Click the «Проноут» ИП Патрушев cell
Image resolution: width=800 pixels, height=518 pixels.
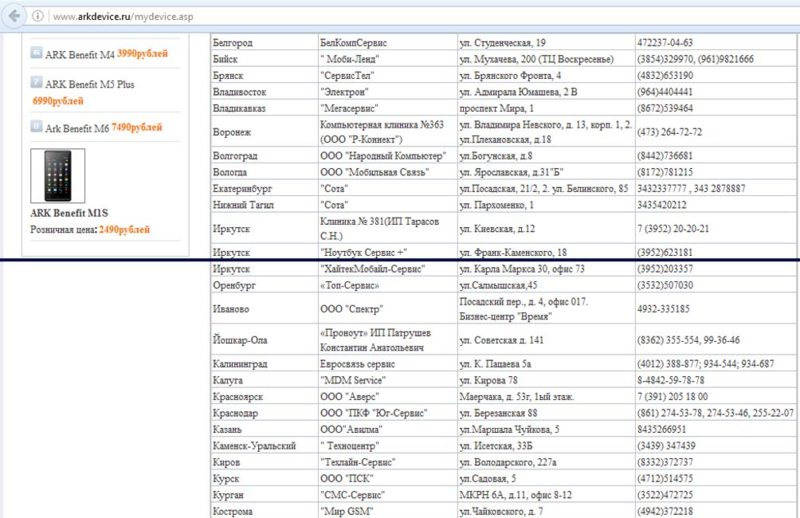point(388,340)
